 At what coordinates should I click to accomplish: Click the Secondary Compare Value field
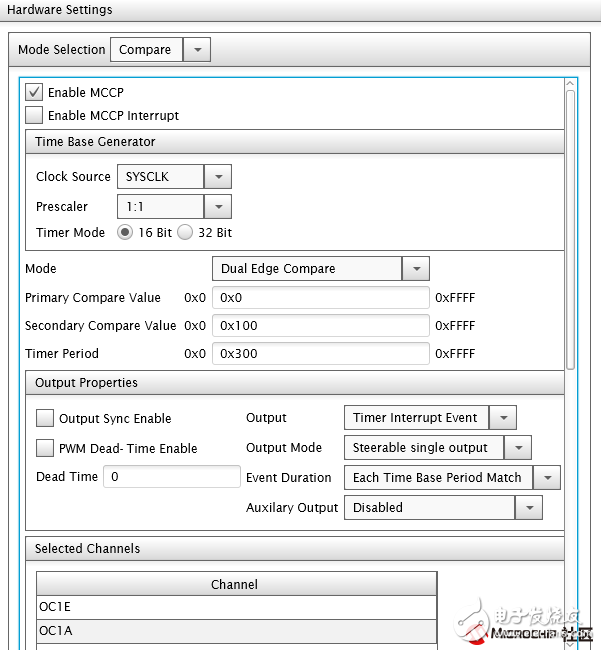(x=320, y=326)
